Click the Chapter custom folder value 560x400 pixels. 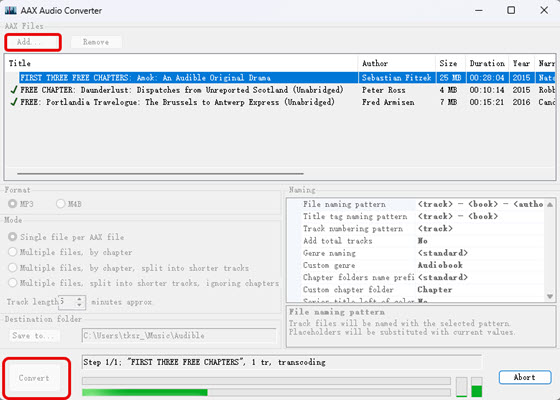435,289
